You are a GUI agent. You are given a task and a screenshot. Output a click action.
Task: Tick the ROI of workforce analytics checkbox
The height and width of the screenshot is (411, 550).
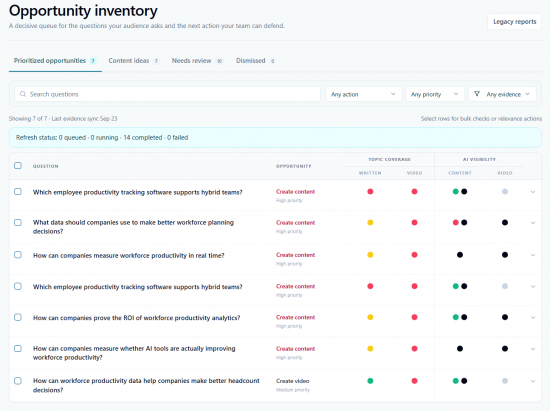pyautogui.click(x=18, y=317)
